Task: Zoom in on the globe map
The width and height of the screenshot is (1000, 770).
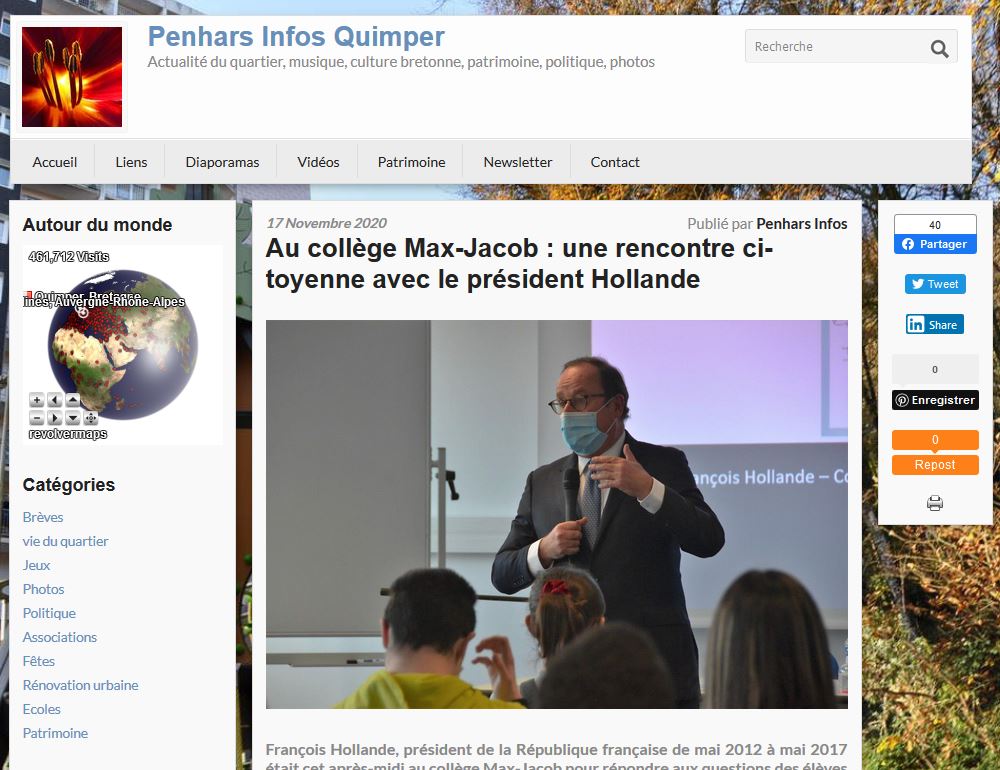Action: pos(37,400)
